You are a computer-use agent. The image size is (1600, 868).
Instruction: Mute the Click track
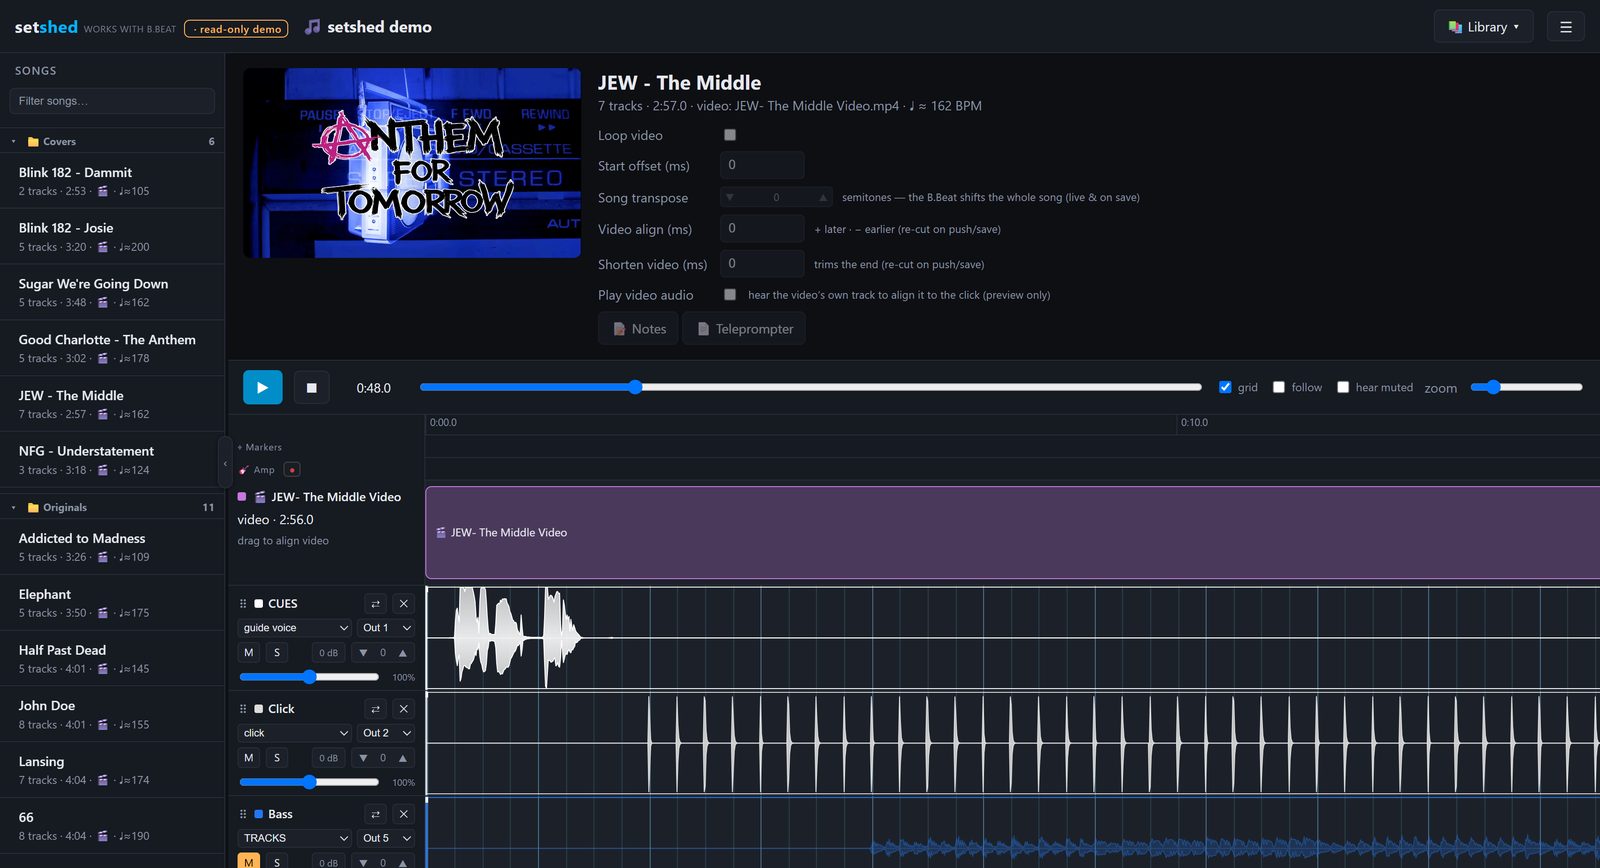(249, 758)
